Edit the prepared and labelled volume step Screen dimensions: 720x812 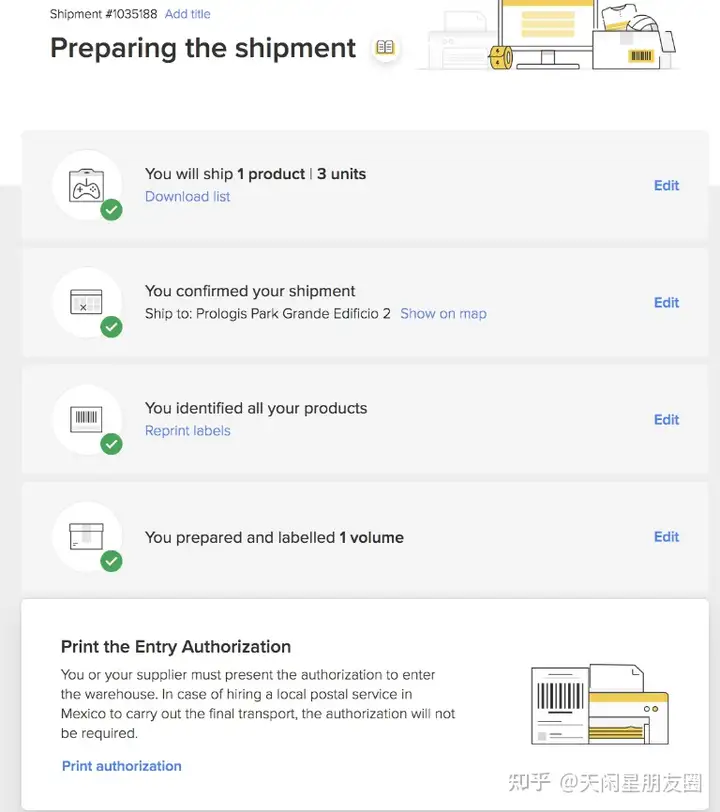click(x=666, y=536)
